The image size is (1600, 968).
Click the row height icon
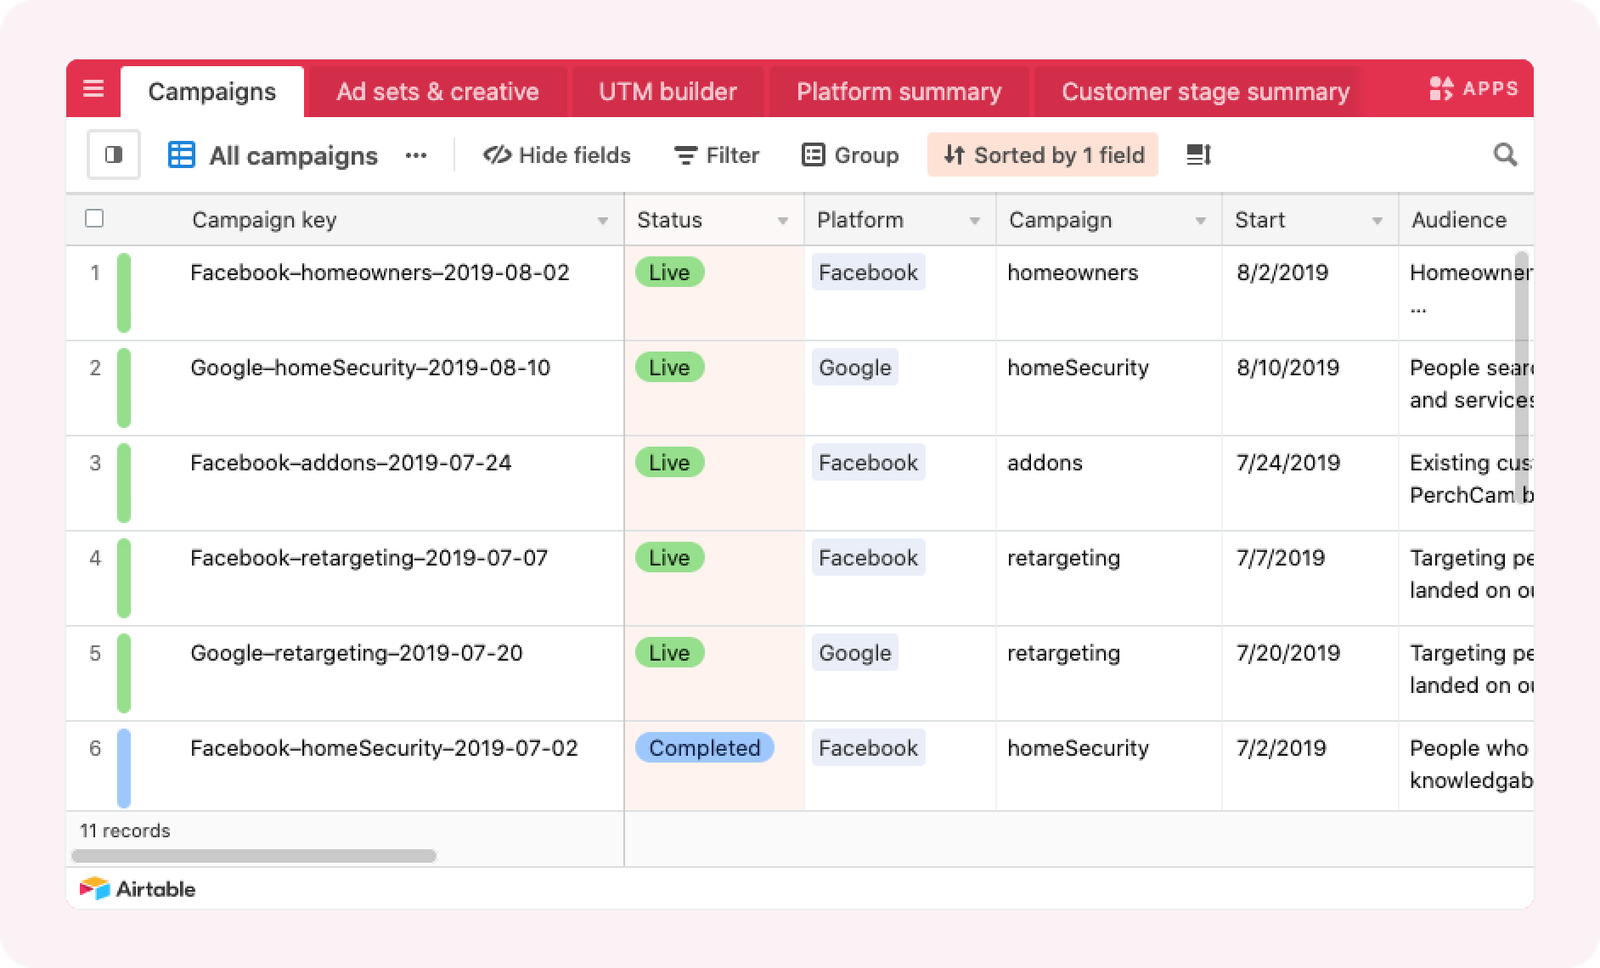(1199, 155)
